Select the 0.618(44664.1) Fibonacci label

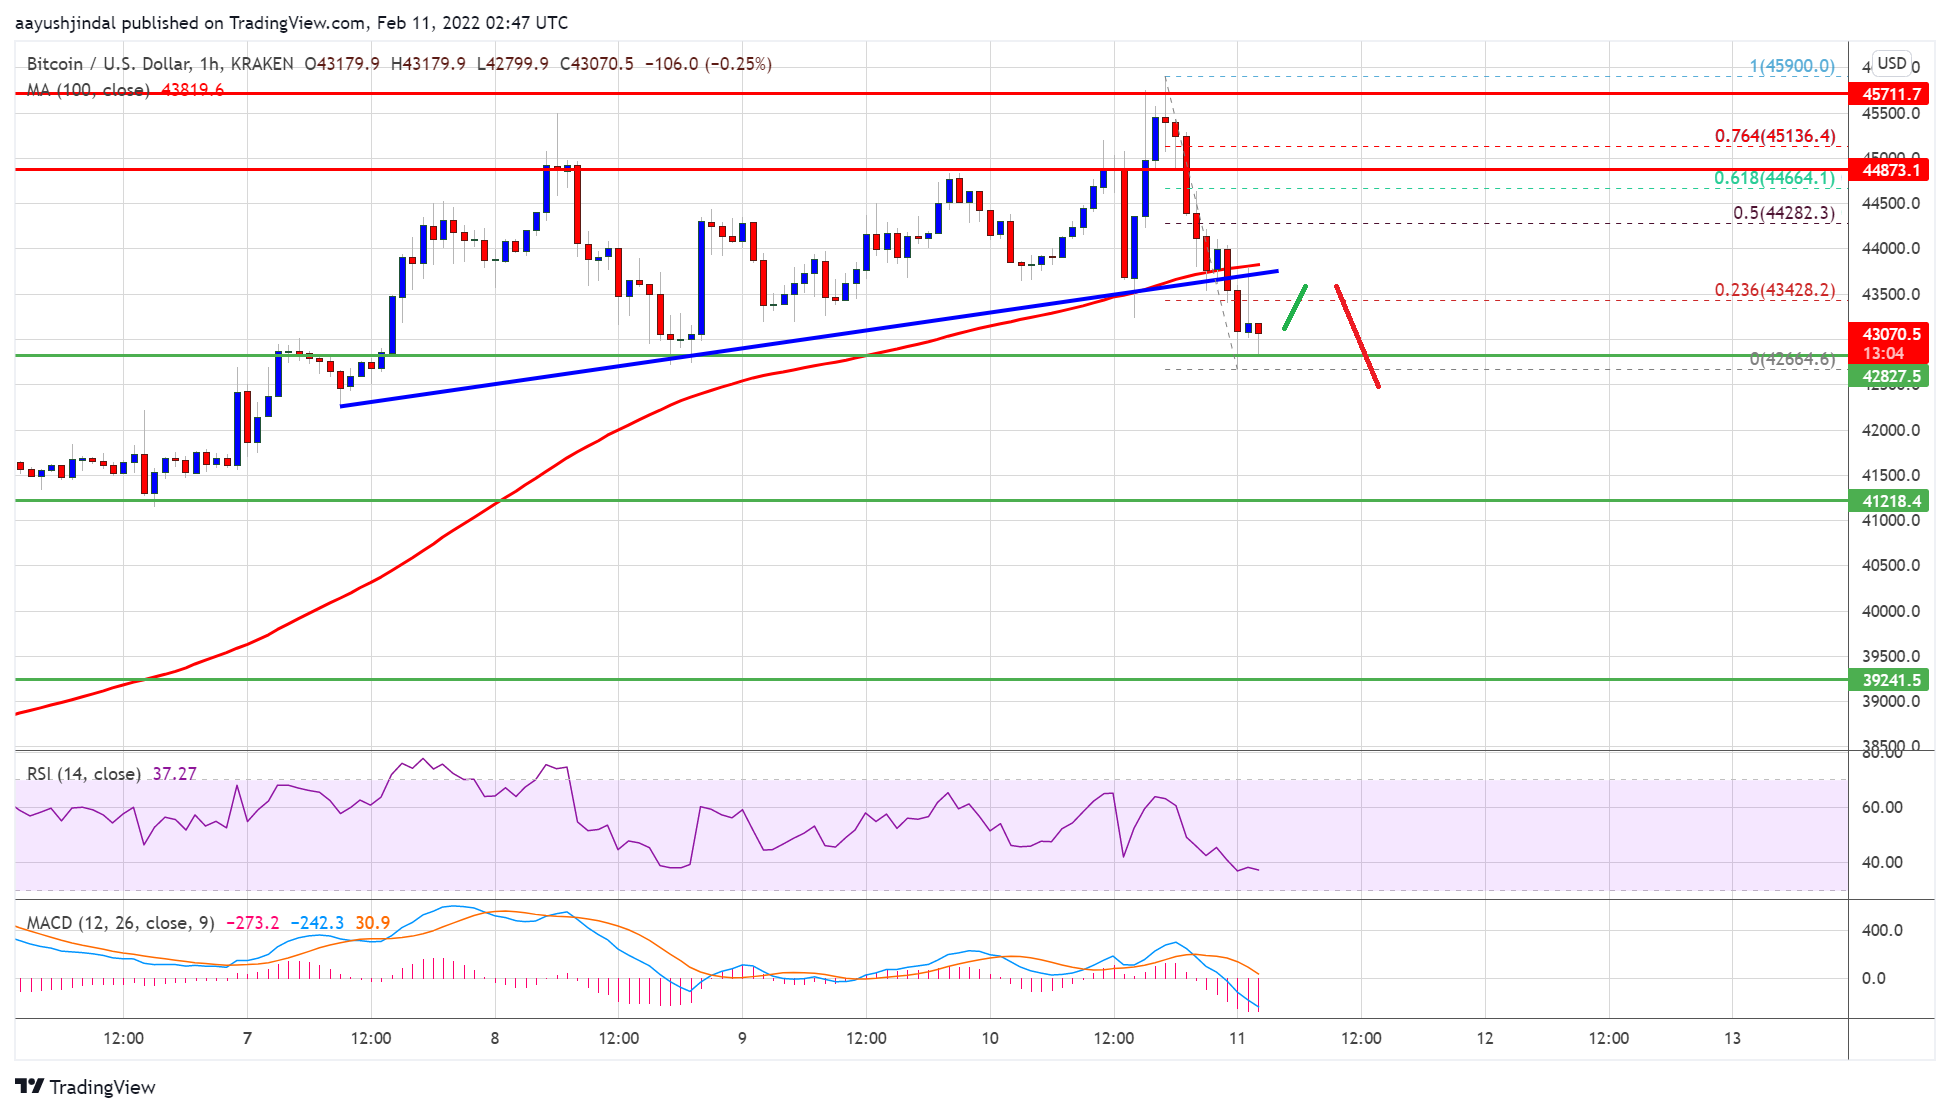[1774, 178]
